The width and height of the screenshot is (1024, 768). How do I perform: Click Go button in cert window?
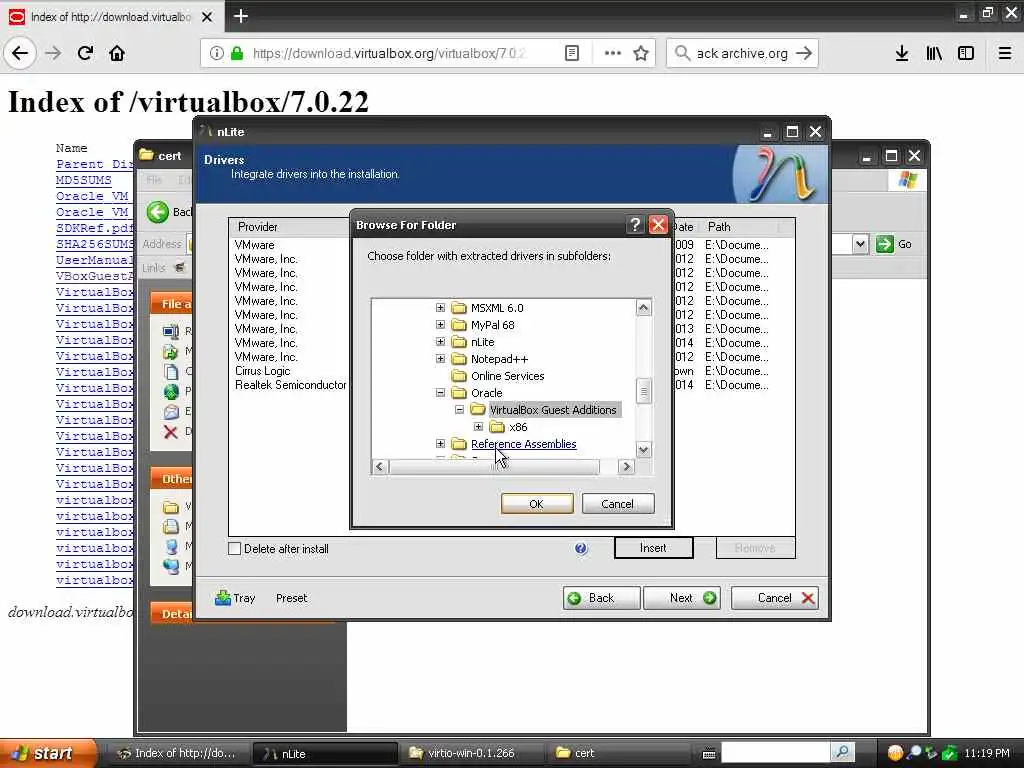point(893,244)
